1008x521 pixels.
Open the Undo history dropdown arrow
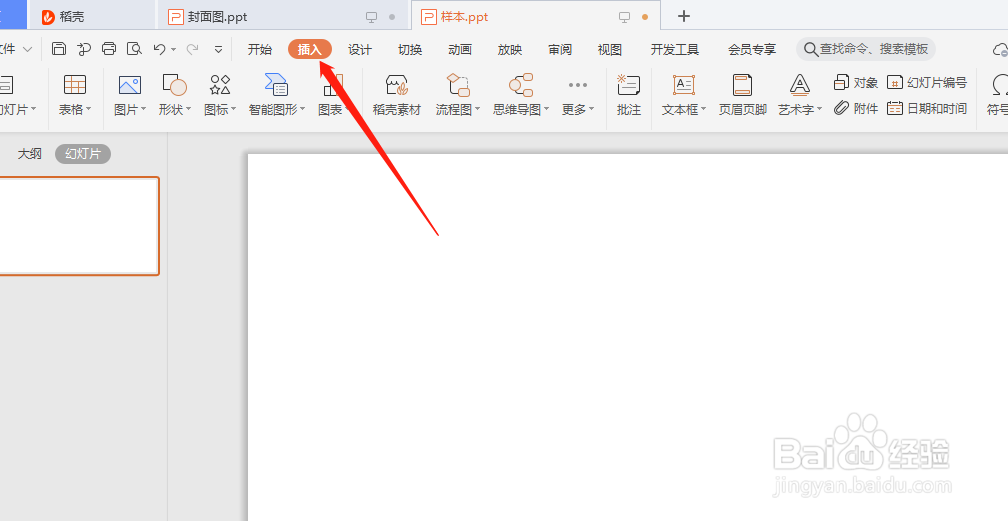174,50
